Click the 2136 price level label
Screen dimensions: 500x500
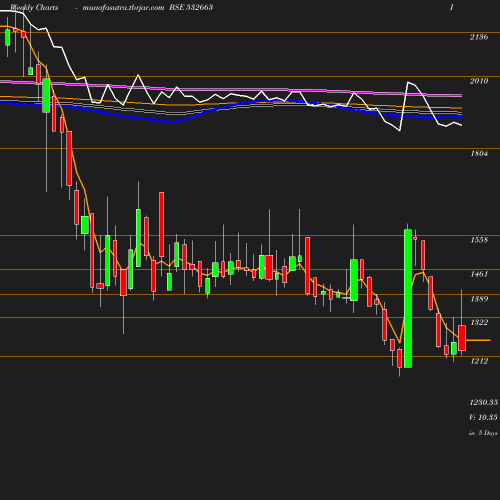[x=479, y=37]
